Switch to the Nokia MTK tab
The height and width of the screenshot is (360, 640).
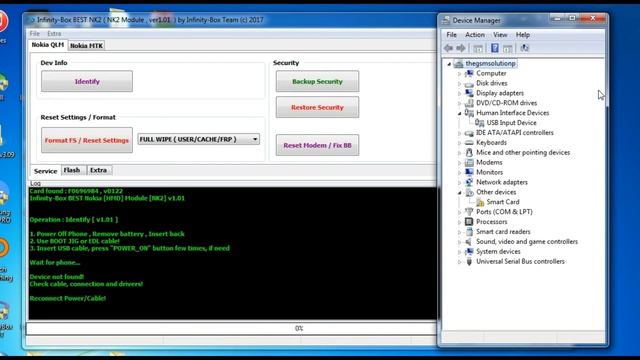86,45
